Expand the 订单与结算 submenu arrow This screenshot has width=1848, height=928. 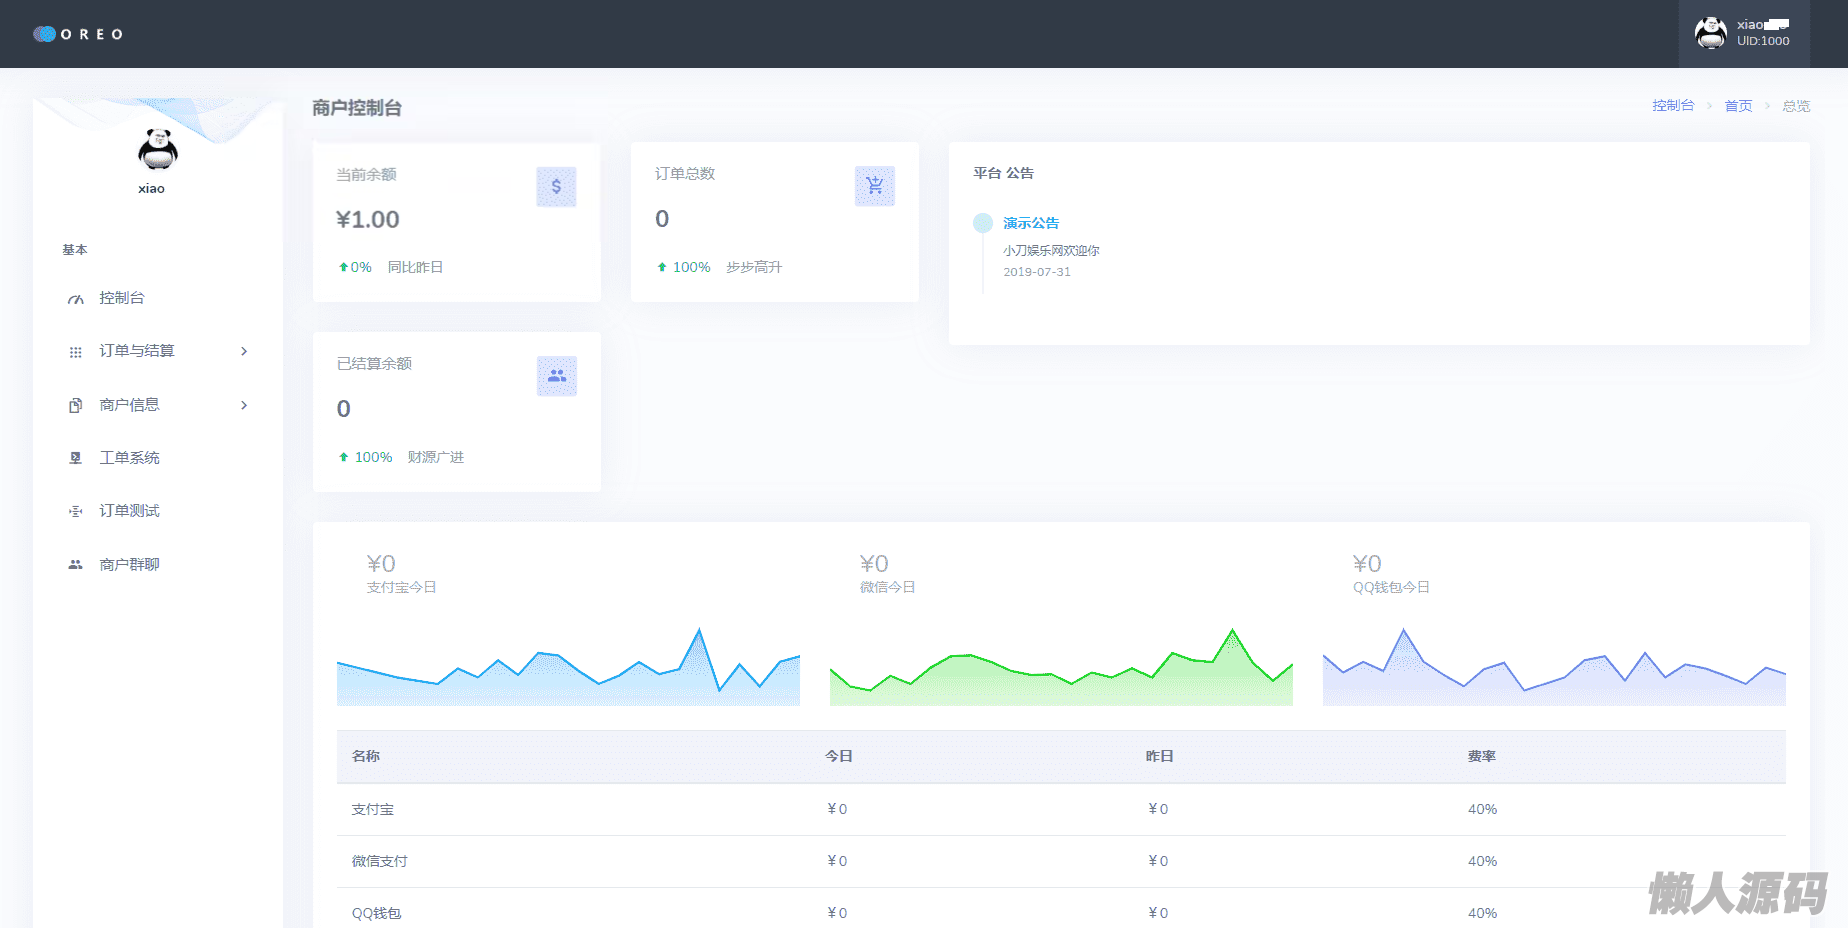[244, 351]
